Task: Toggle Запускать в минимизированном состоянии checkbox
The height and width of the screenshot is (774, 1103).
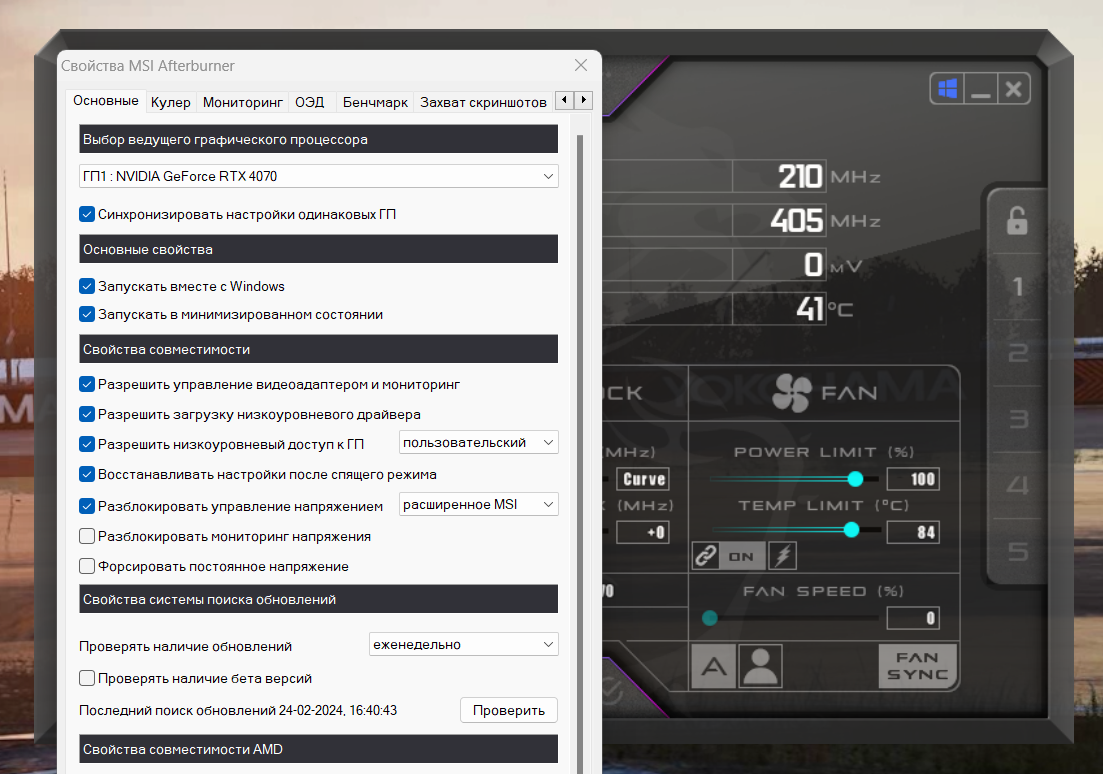Action: tap(87, 314)
